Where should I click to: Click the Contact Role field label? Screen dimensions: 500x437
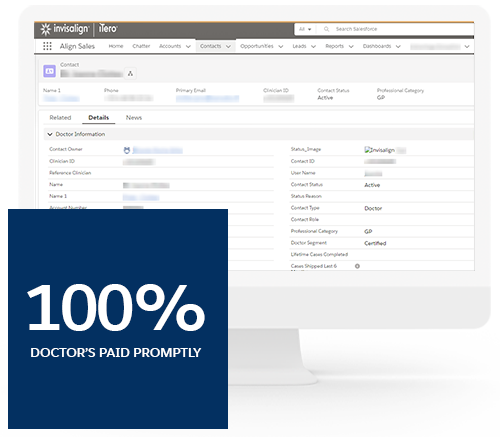coord(305,219)
